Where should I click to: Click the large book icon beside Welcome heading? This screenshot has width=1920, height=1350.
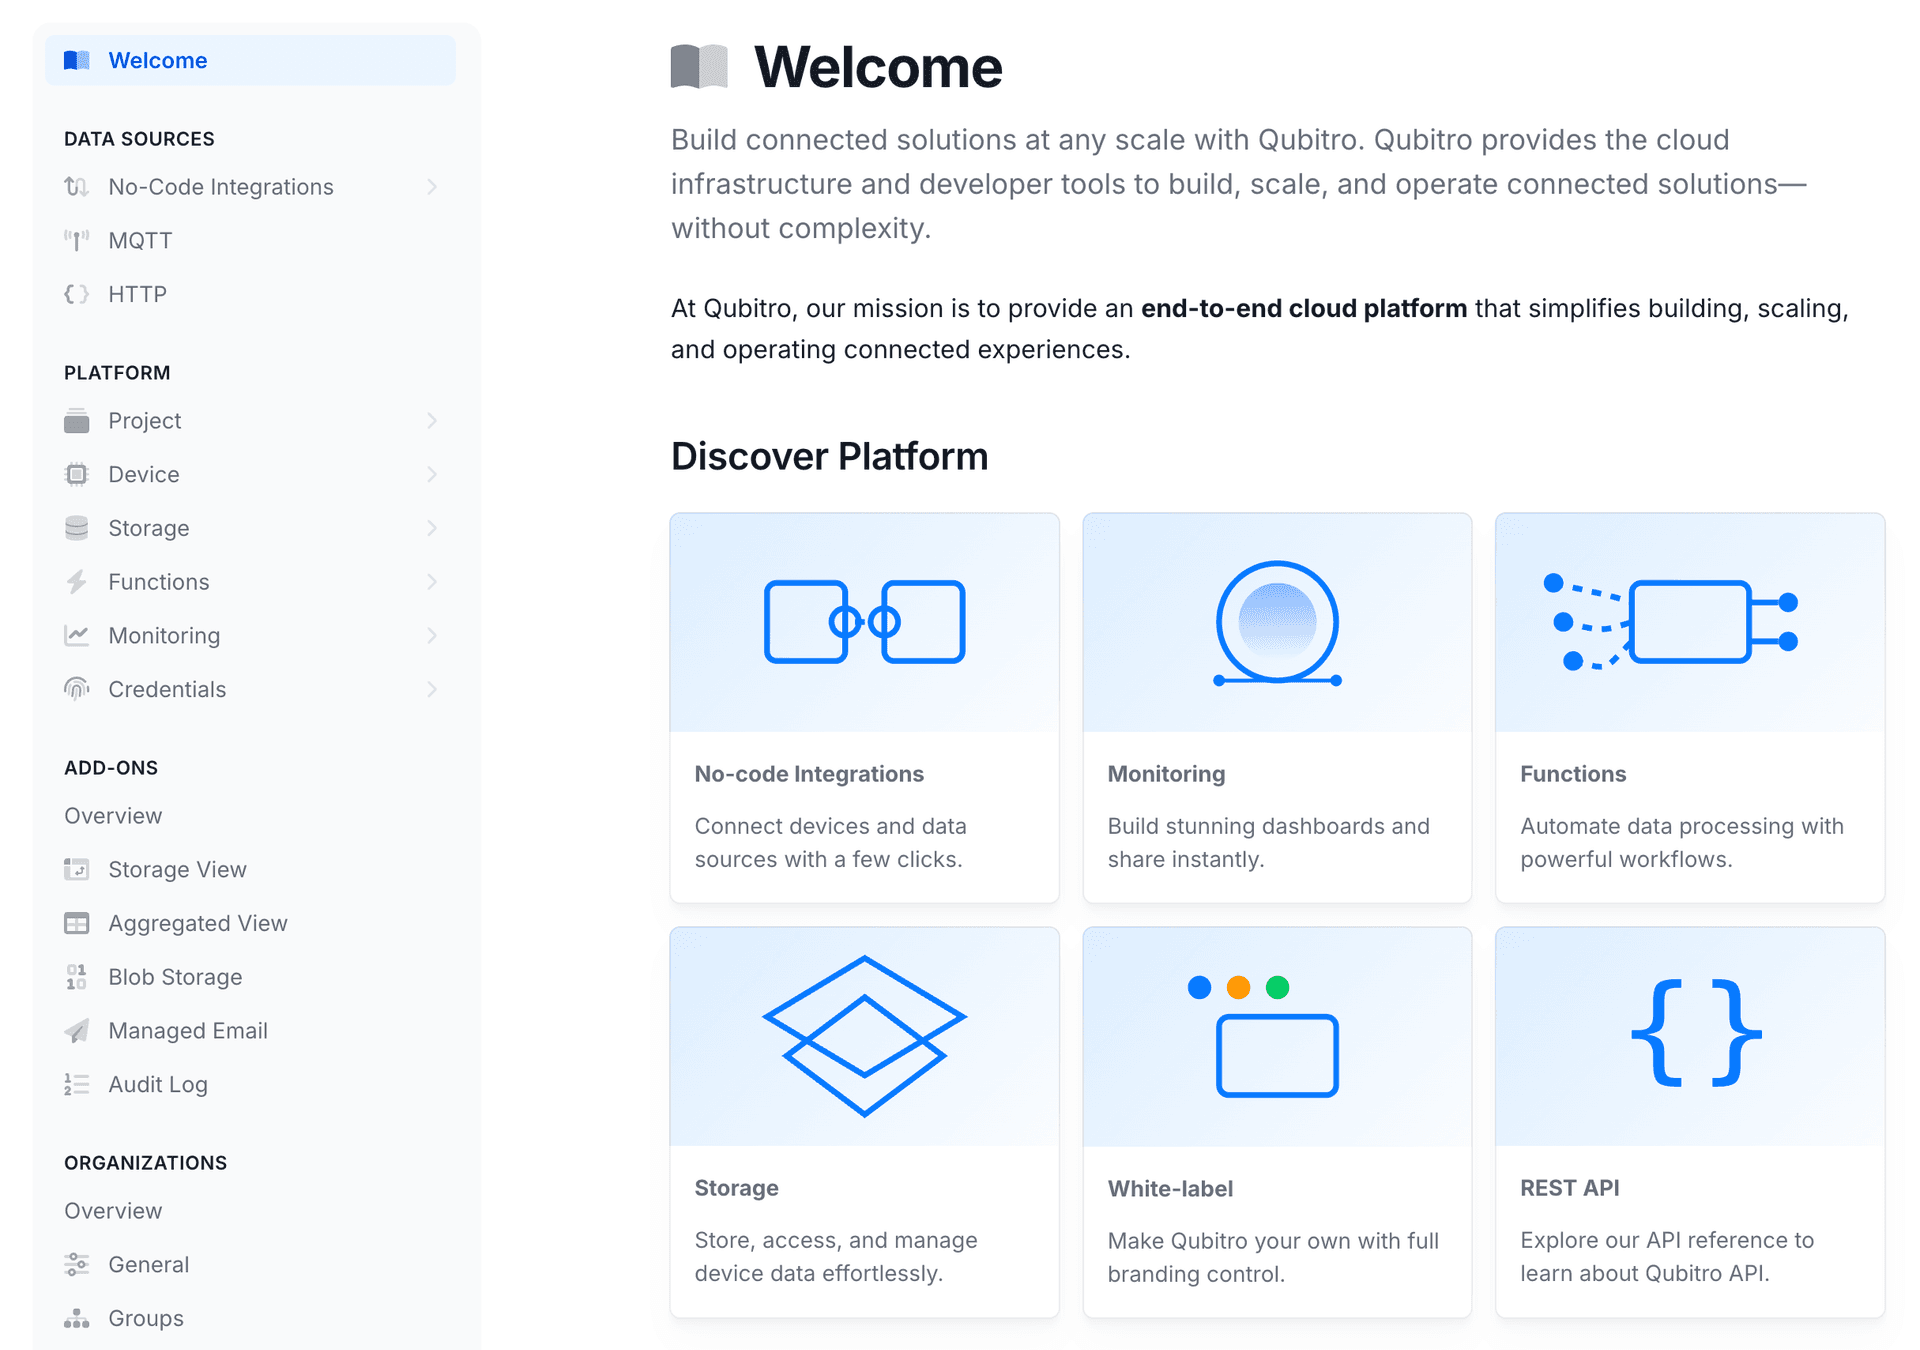(699, 67)
